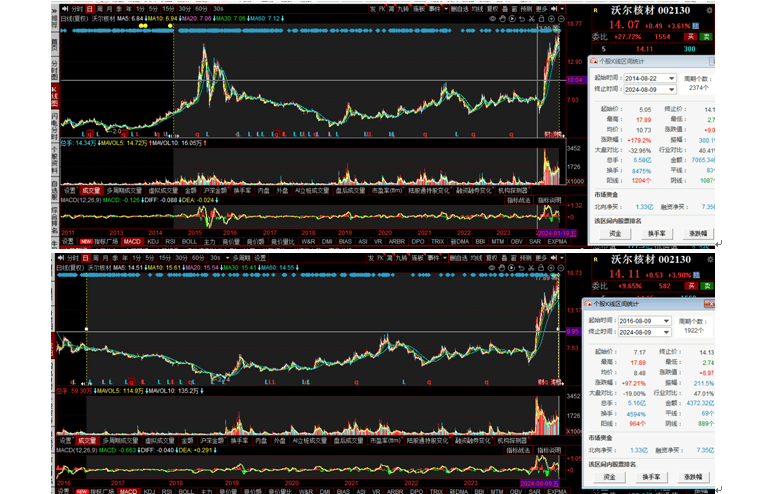Select KDJ indicator tab in top chart
This screenshot has height=494, width=767.
[153, 242]
